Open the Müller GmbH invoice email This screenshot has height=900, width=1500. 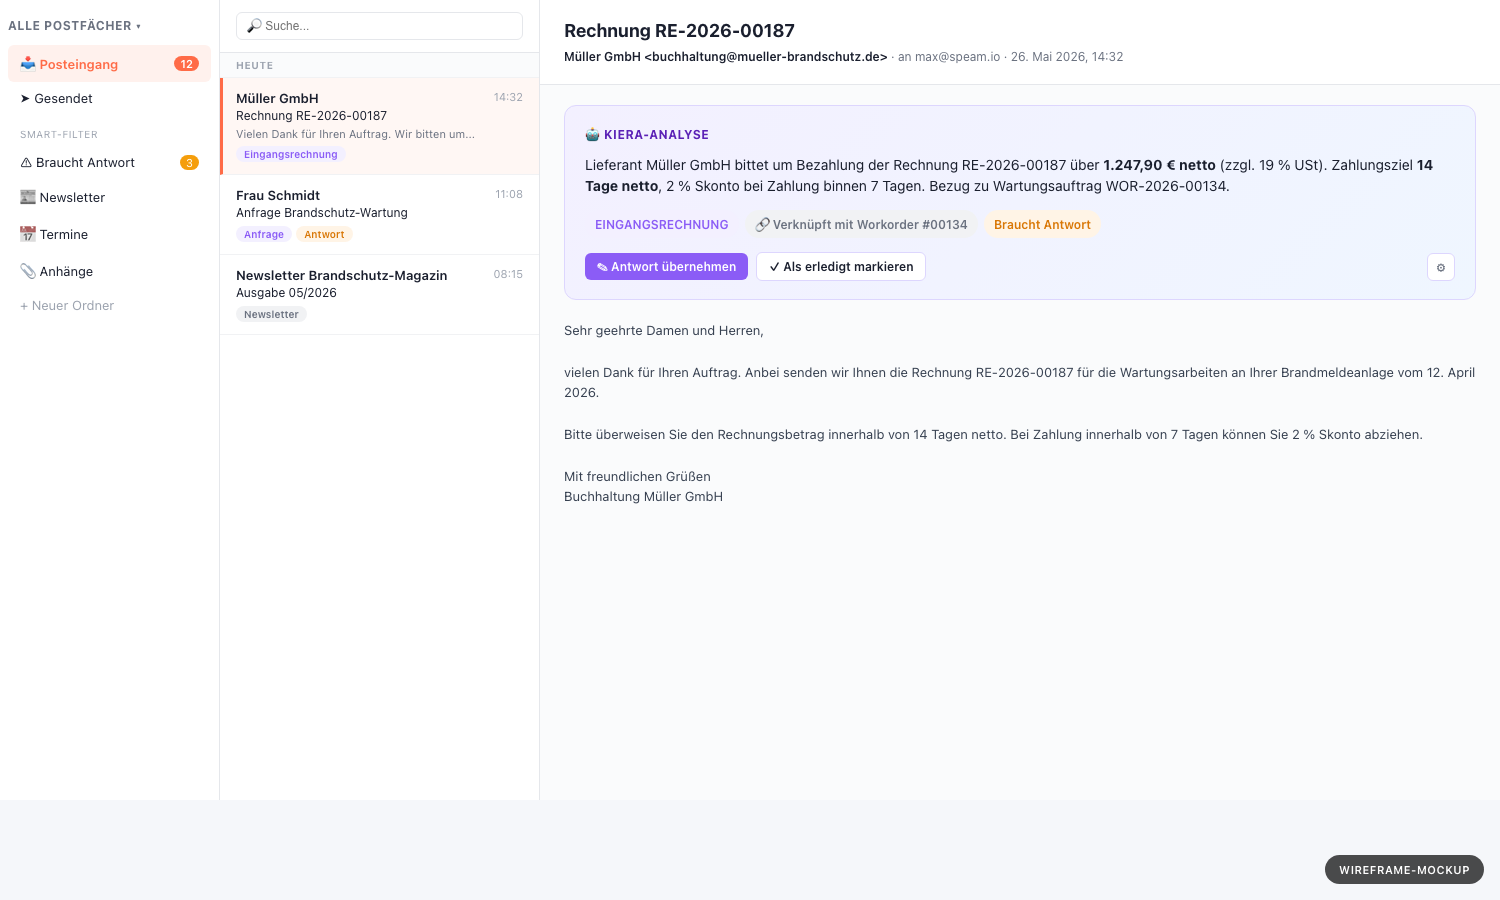pyautogui.click(x=380, y=126)
